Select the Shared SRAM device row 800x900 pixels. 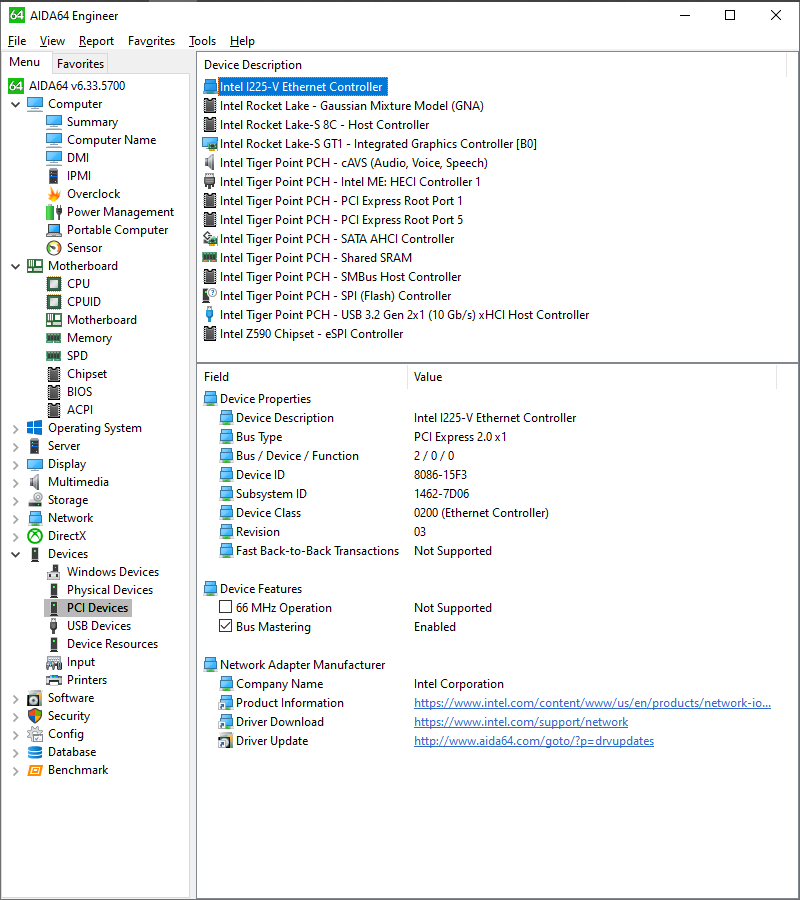click(x=308, y=258)
